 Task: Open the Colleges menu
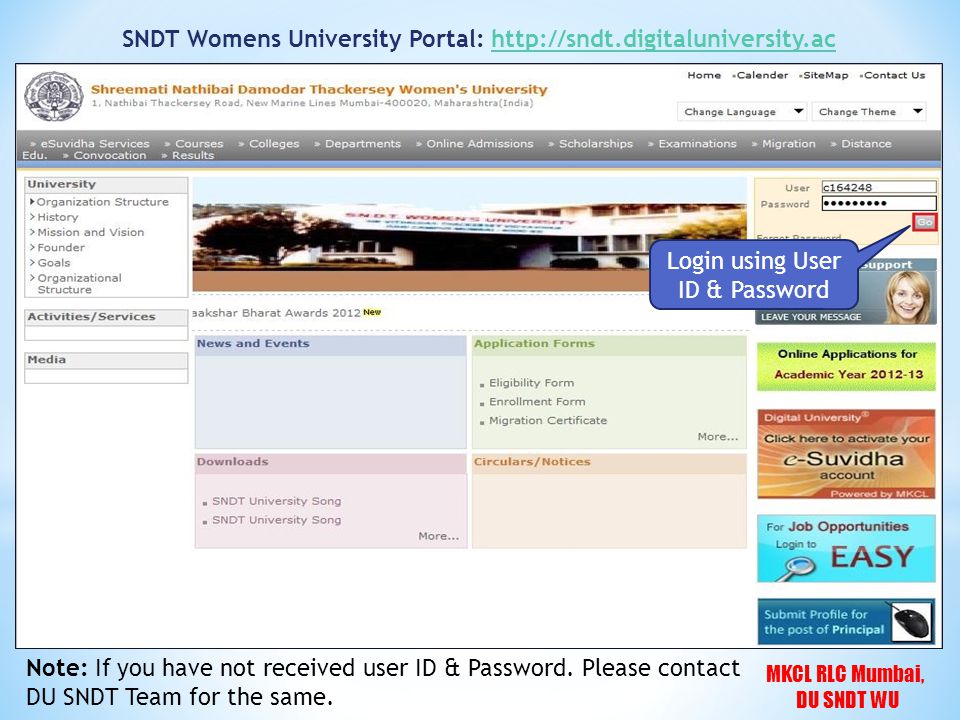(x=274, y=143)
